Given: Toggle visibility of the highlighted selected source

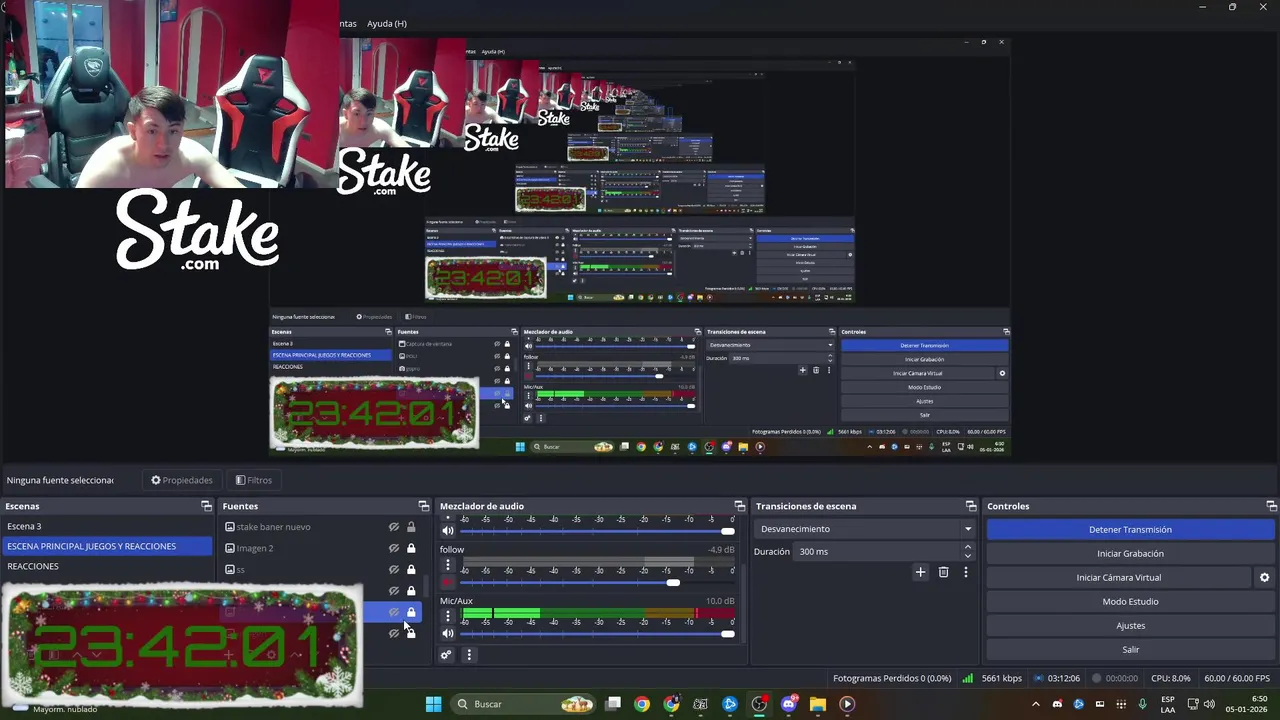Looking at the screenshot, I should (394, 612).
